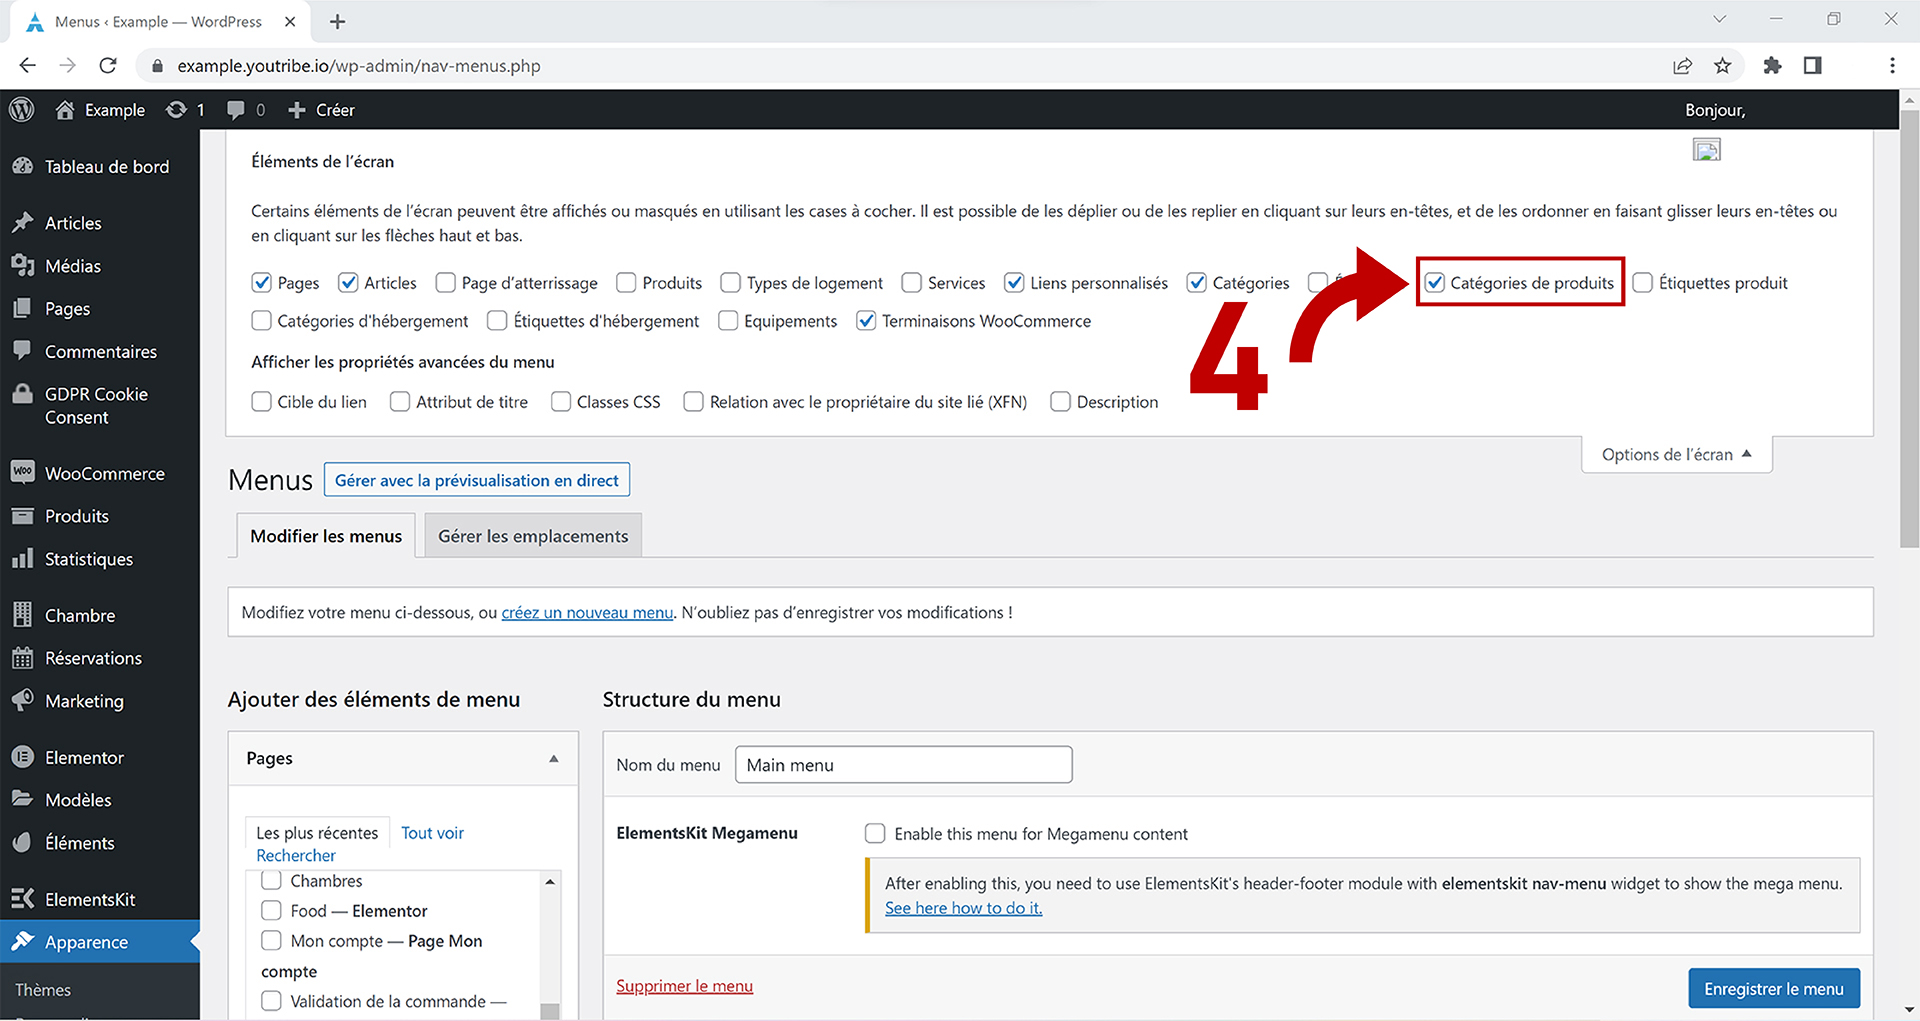The width and height of the screenshot is (1920, 1021).
Task: Enable the Produits screen element checkbox
Action: point(627,283)
